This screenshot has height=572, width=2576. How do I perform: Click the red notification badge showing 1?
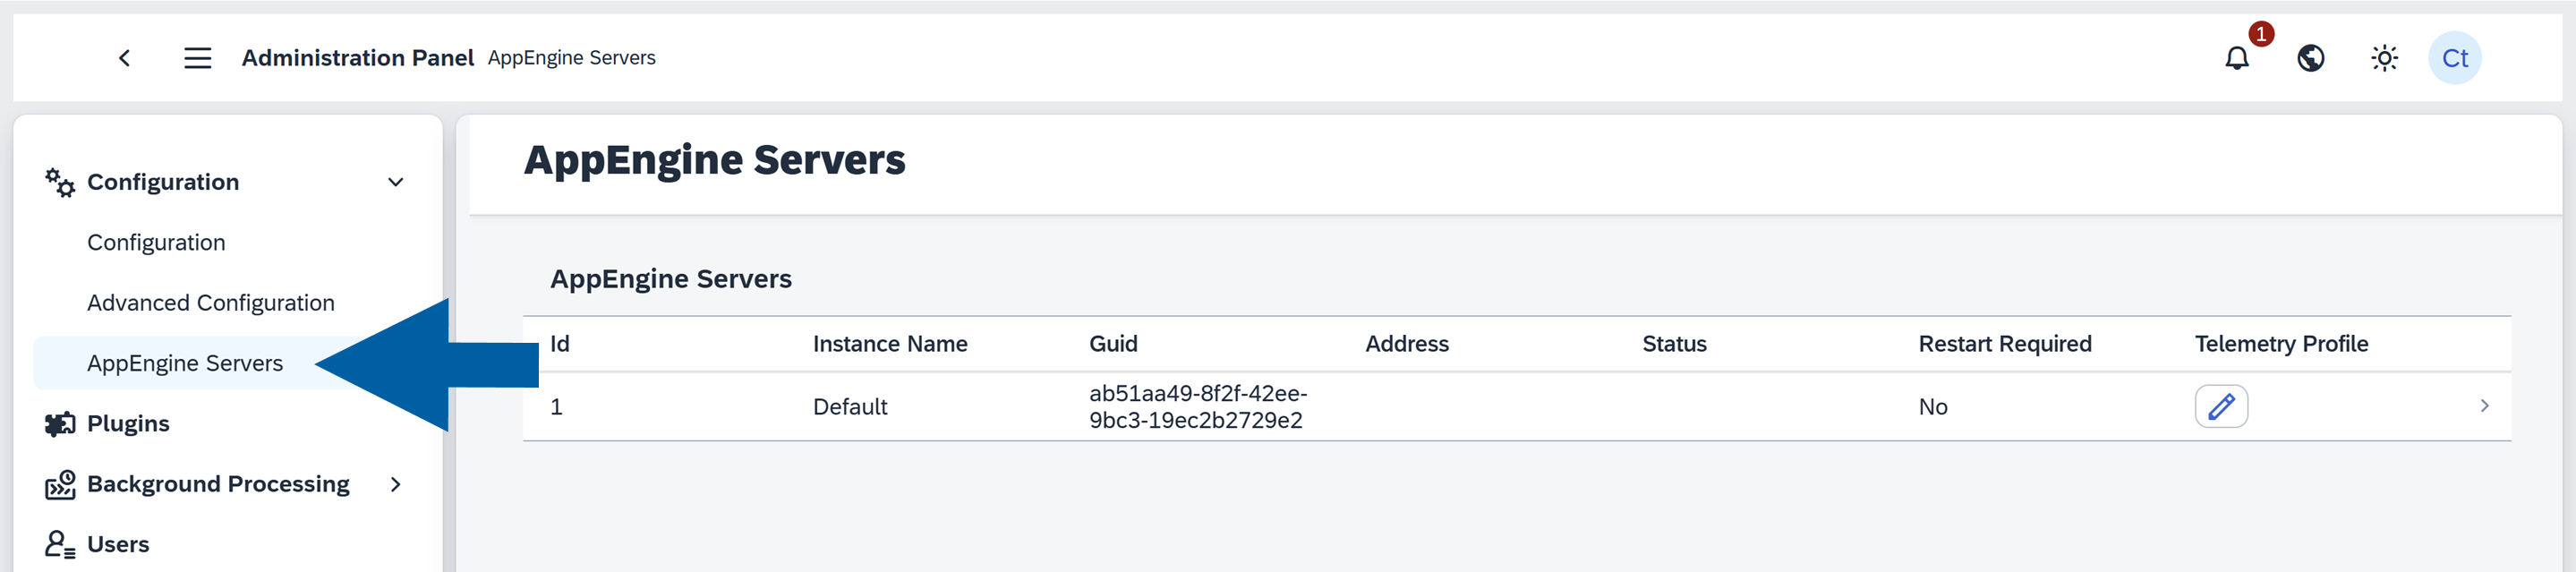(x=2260, y=33)
